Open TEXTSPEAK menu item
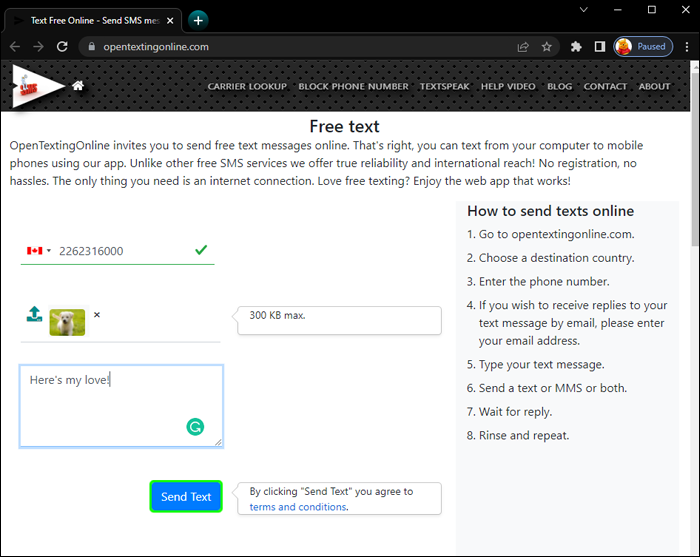This screenshot has height=557, width=700. pyautogui.click(x=445, y=87)
